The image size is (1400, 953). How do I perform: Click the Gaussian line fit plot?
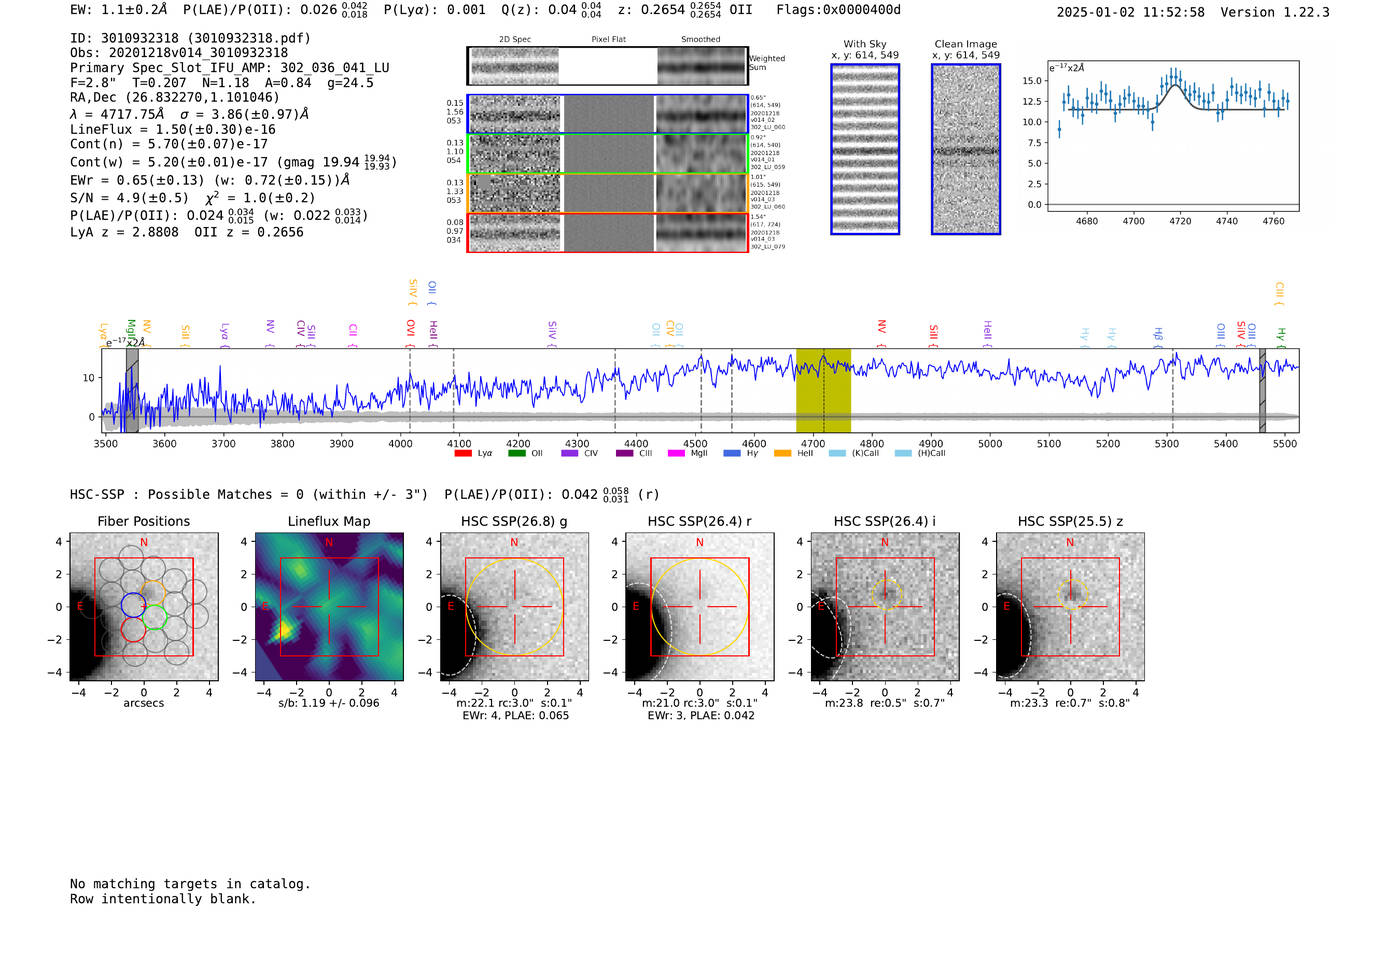(x=1173, y=136)
